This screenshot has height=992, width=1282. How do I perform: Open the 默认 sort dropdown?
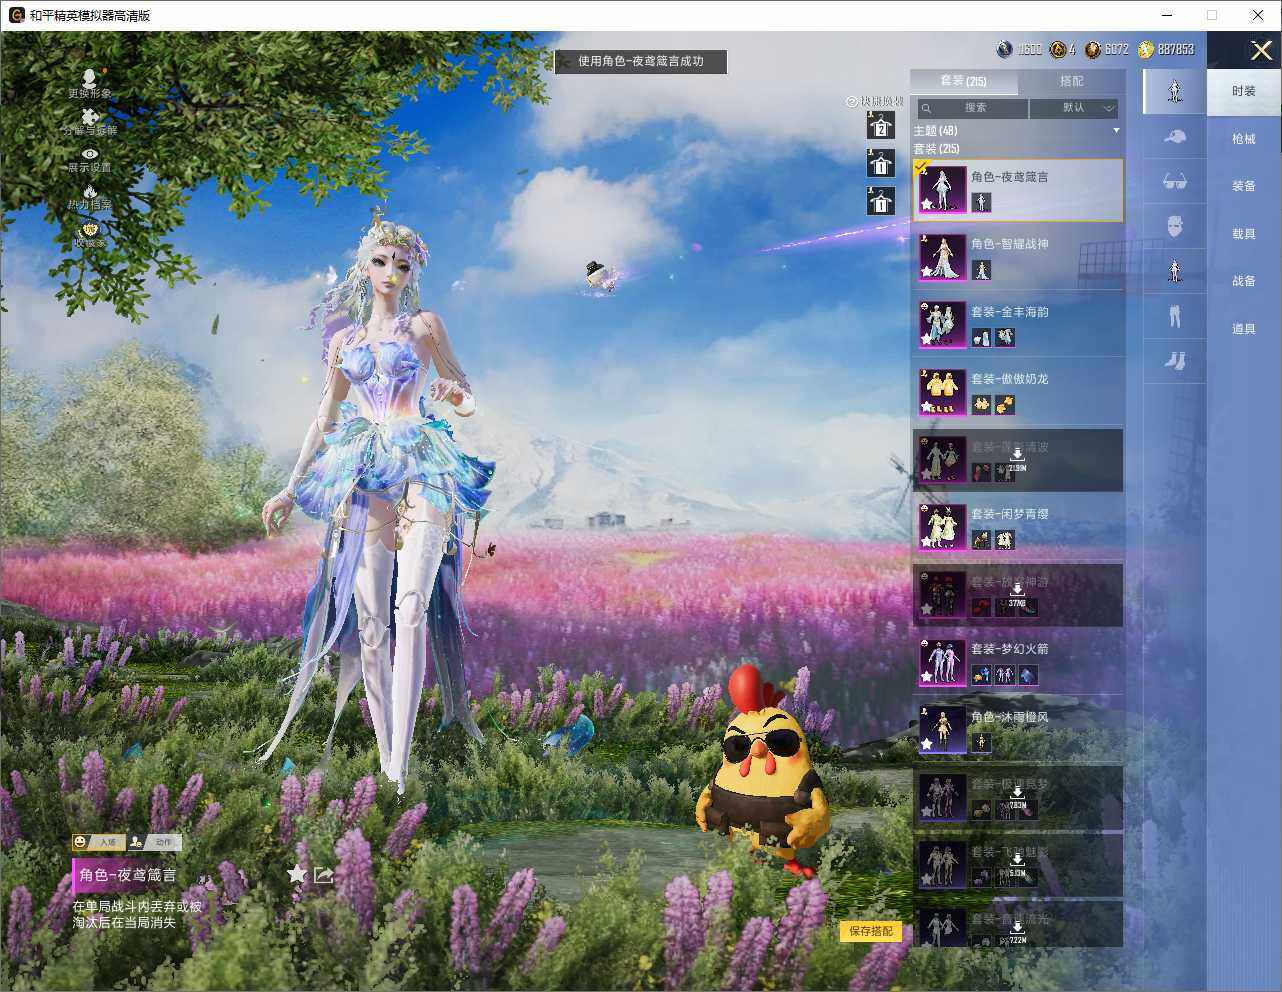(x=1074, y=108)
